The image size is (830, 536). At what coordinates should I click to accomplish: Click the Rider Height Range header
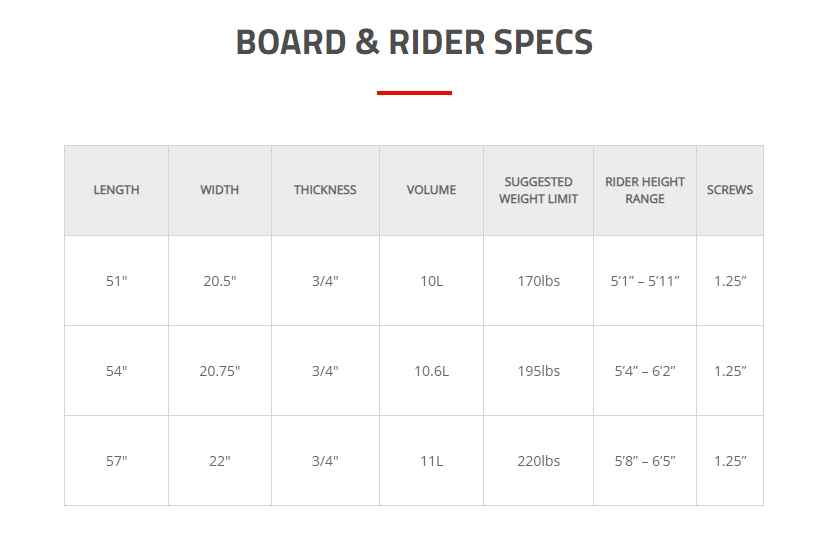coord(645,190)
